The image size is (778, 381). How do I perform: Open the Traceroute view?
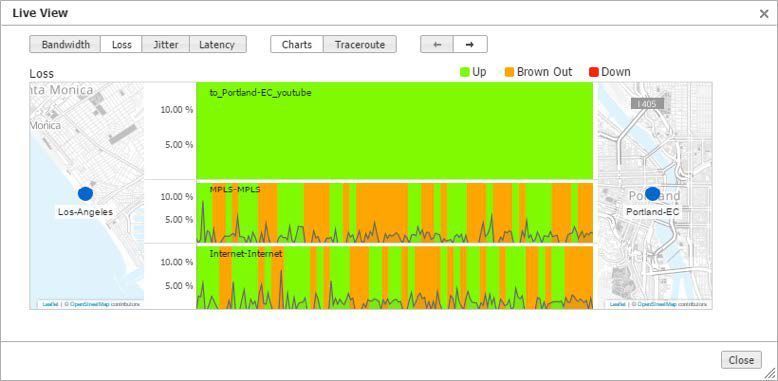[360, 44]
